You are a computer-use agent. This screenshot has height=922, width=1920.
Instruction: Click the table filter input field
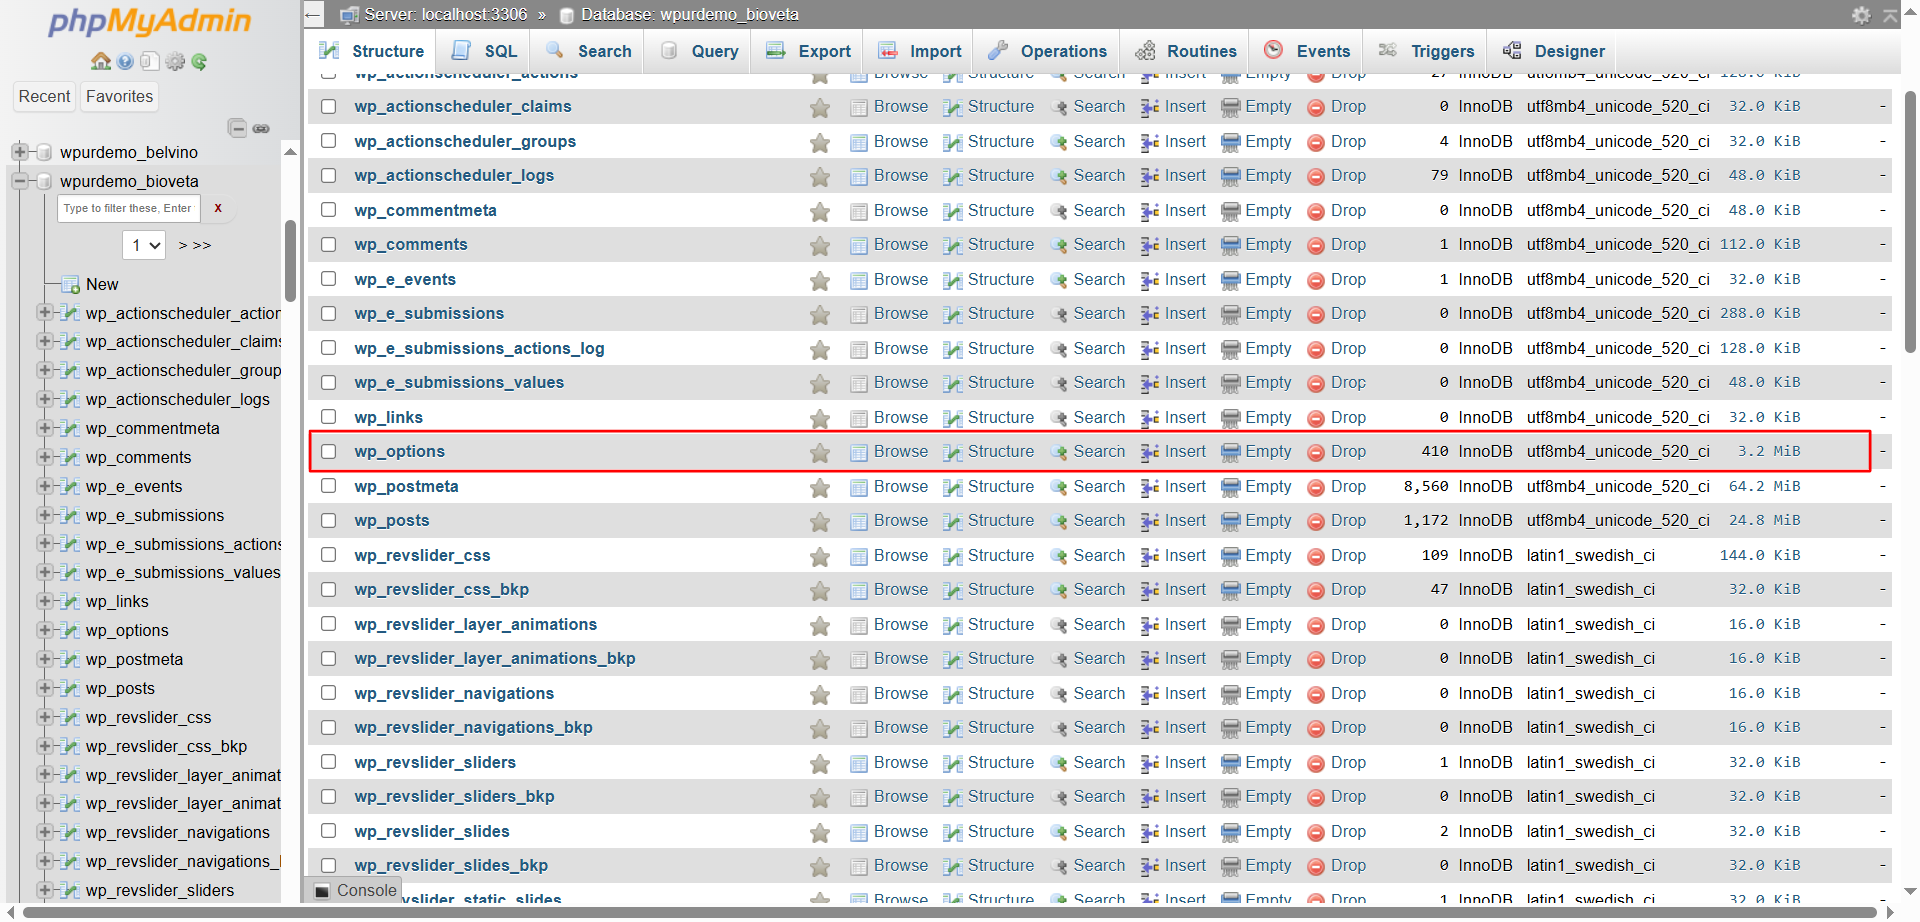(129, 209)
